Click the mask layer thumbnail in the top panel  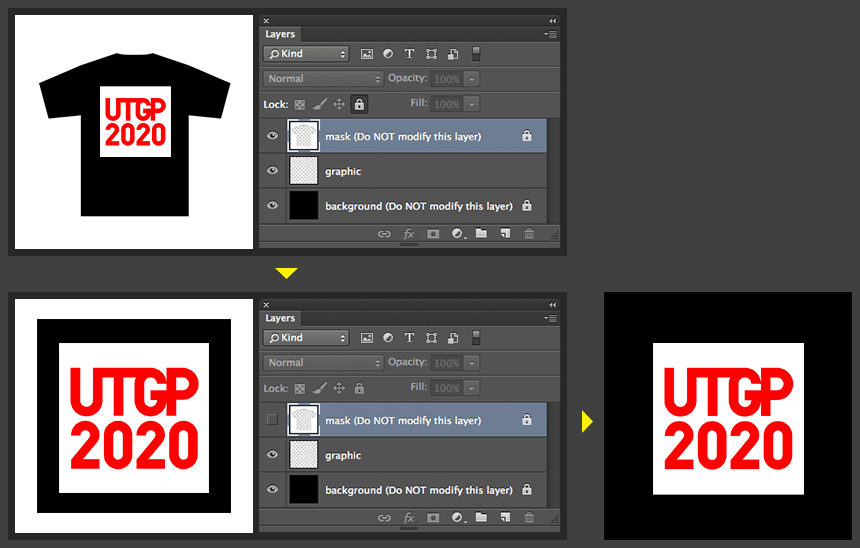(x=303, y=135)
